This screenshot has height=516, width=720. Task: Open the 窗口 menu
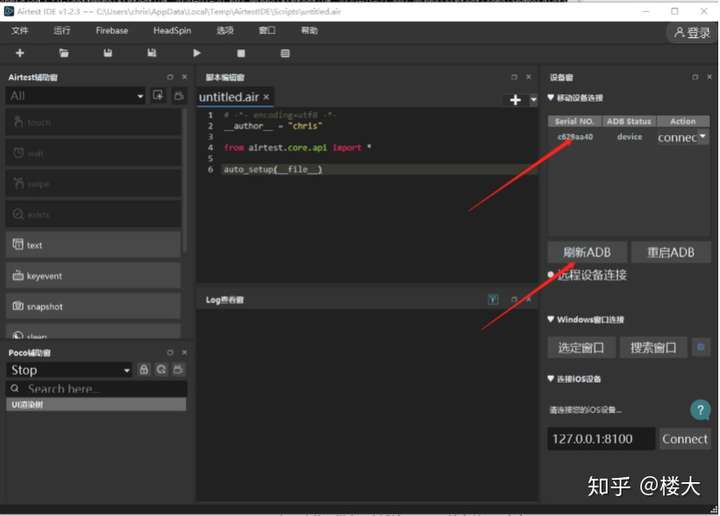tap(267, 30)
